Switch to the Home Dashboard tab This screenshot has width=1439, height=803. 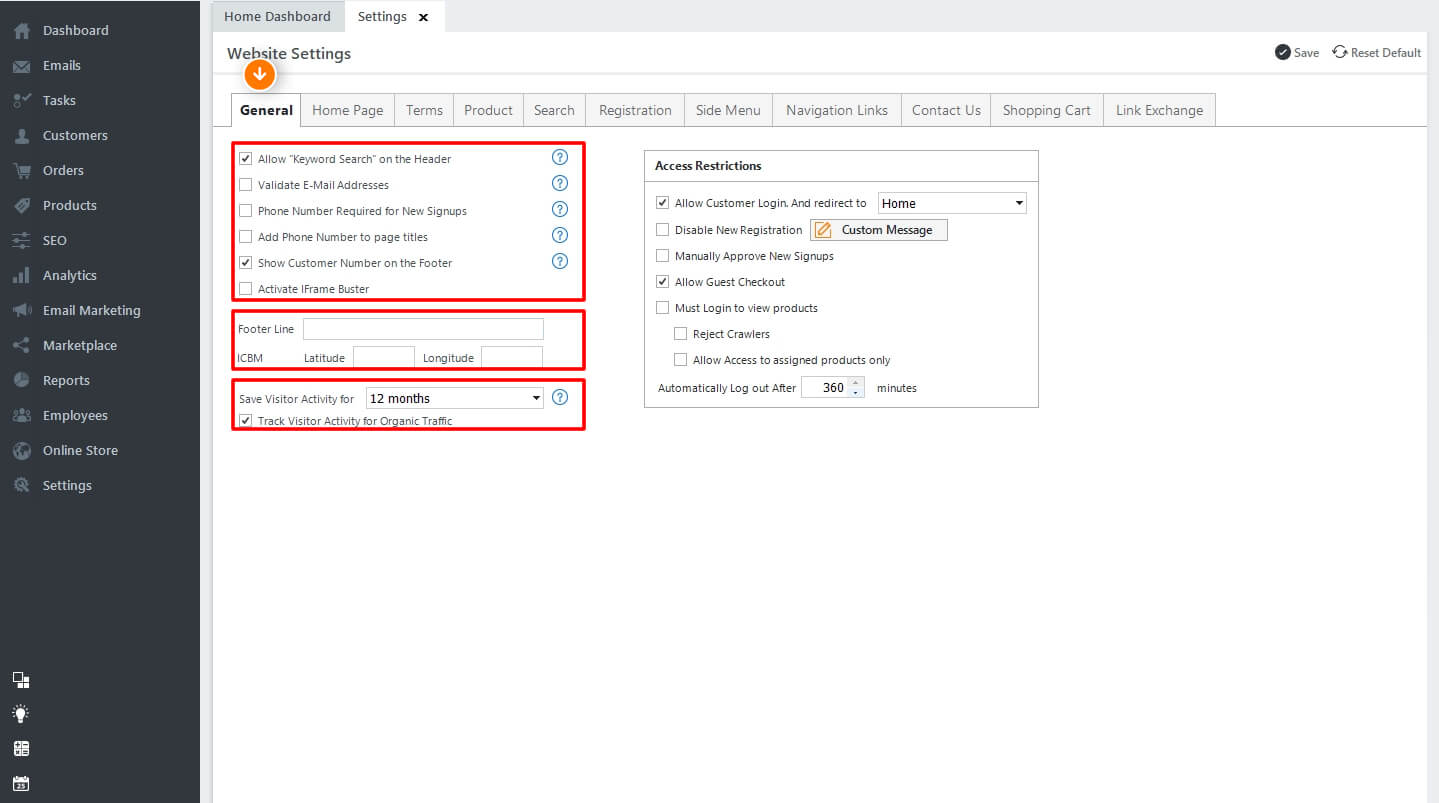click(277, 16)
